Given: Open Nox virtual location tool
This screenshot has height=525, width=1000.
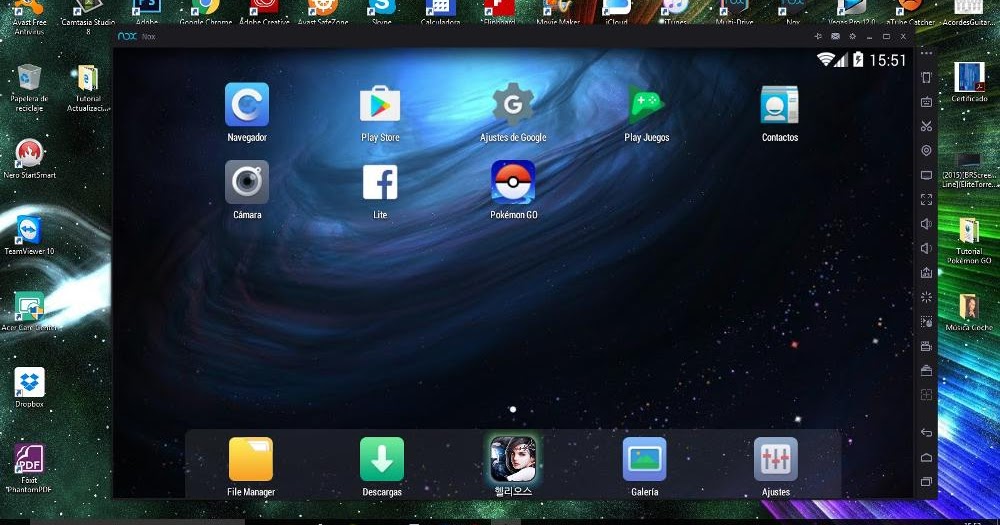Looking at the screenshot, I should click(926, 151).
